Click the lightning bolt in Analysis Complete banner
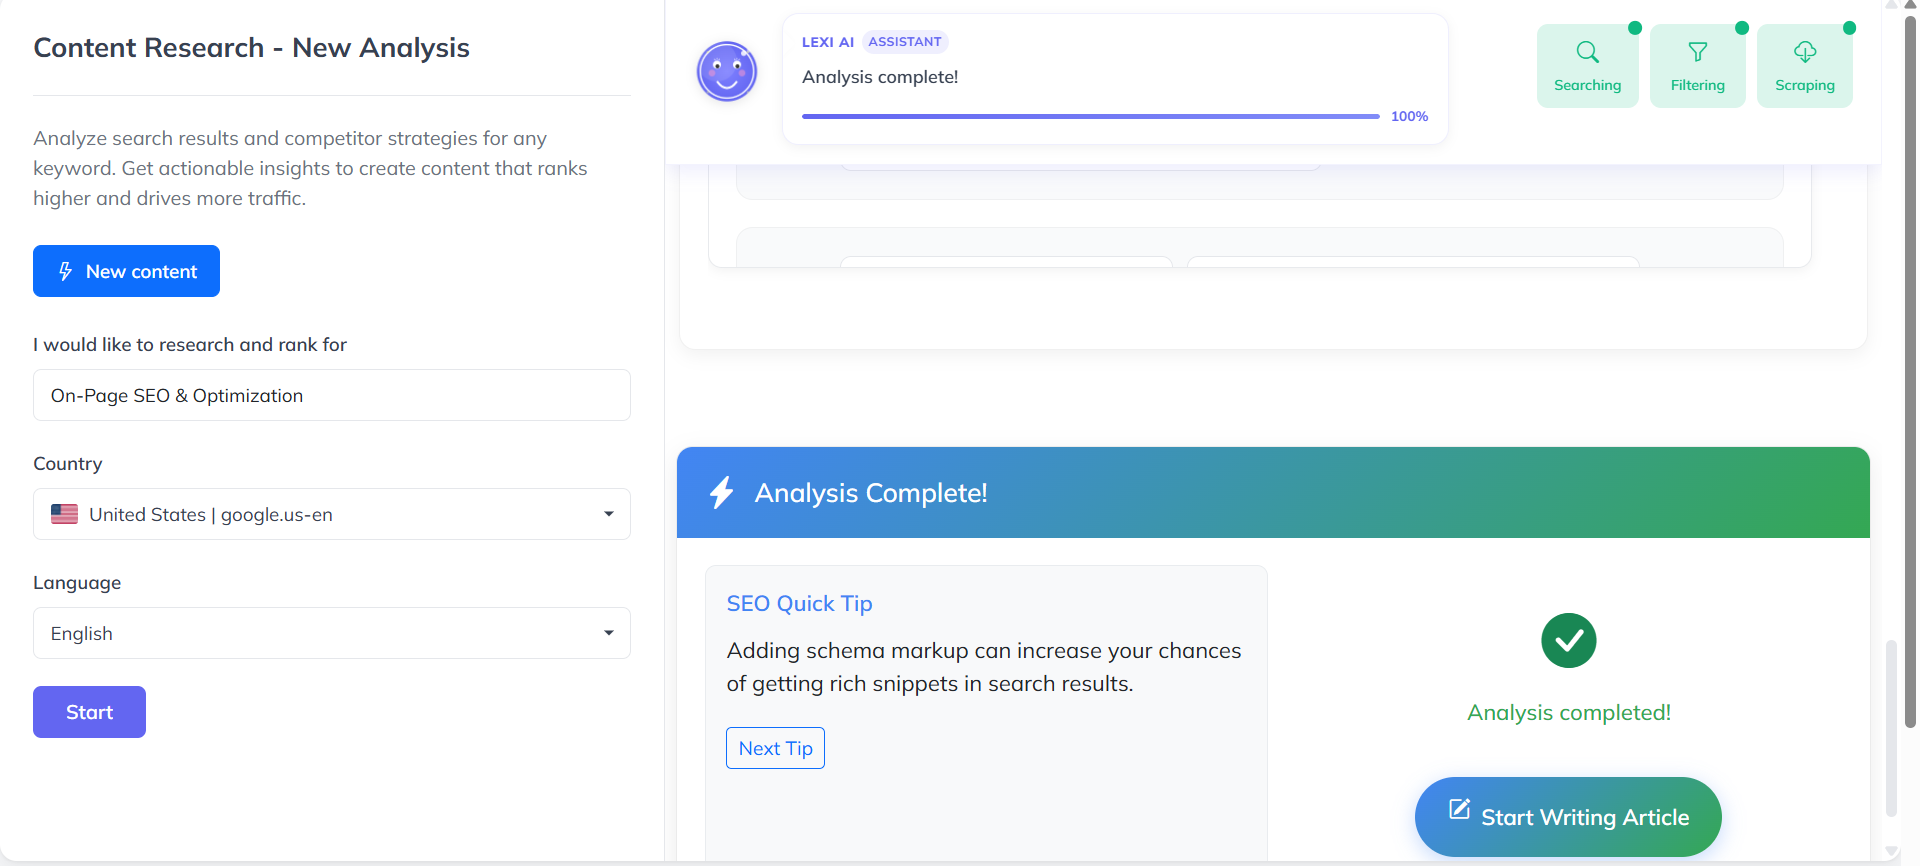Image resolution: width=1920 pixels, height=866 pixels. [x=722, y=492]
